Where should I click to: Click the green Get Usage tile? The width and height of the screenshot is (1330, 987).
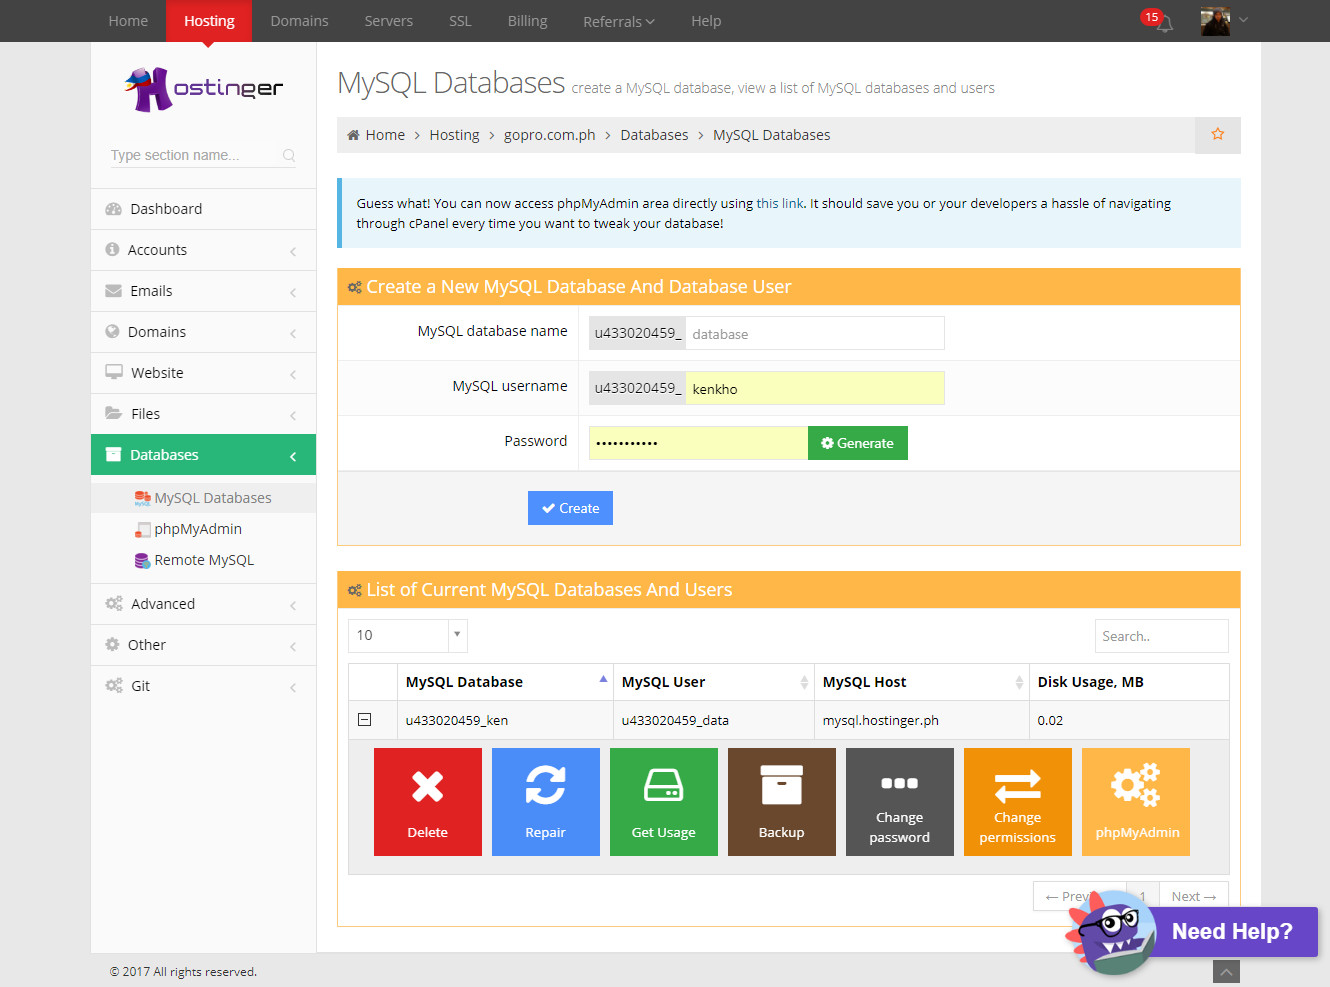[664, 802]
